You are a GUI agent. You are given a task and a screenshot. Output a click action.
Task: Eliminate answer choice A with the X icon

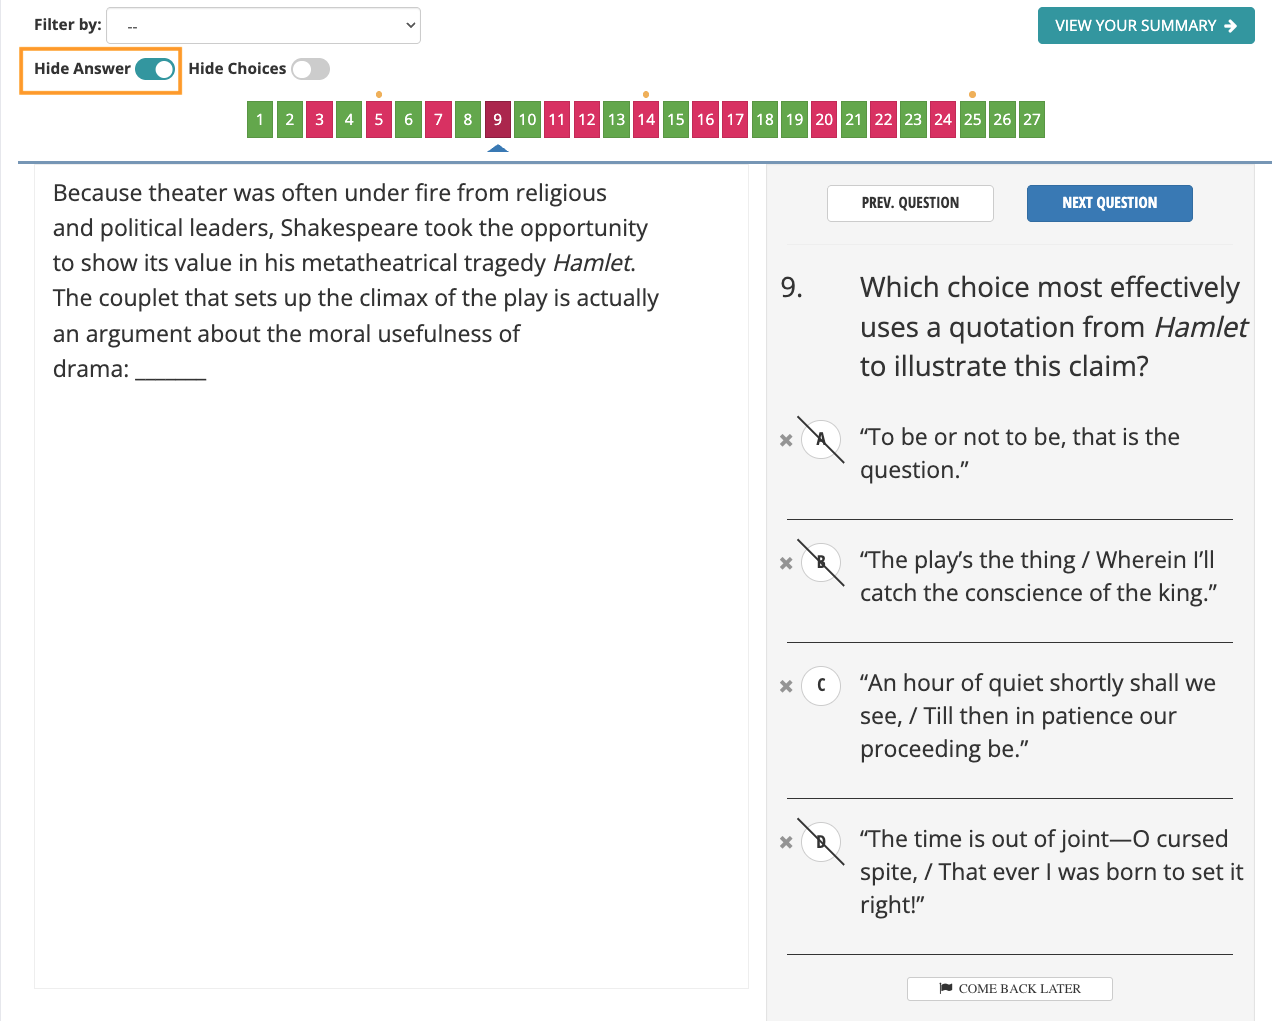click(786, 439)
